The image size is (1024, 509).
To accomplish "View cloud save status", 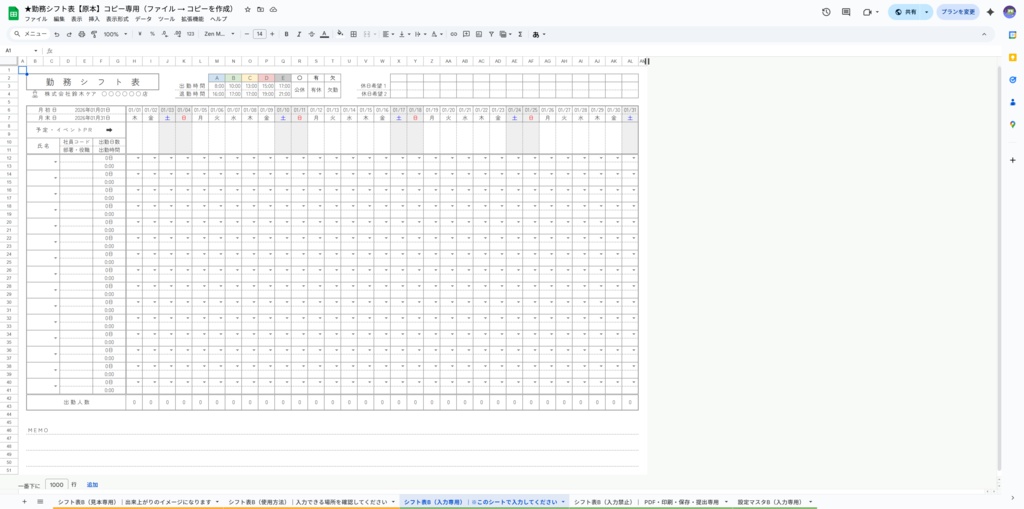I will click(x=273, y=10).
